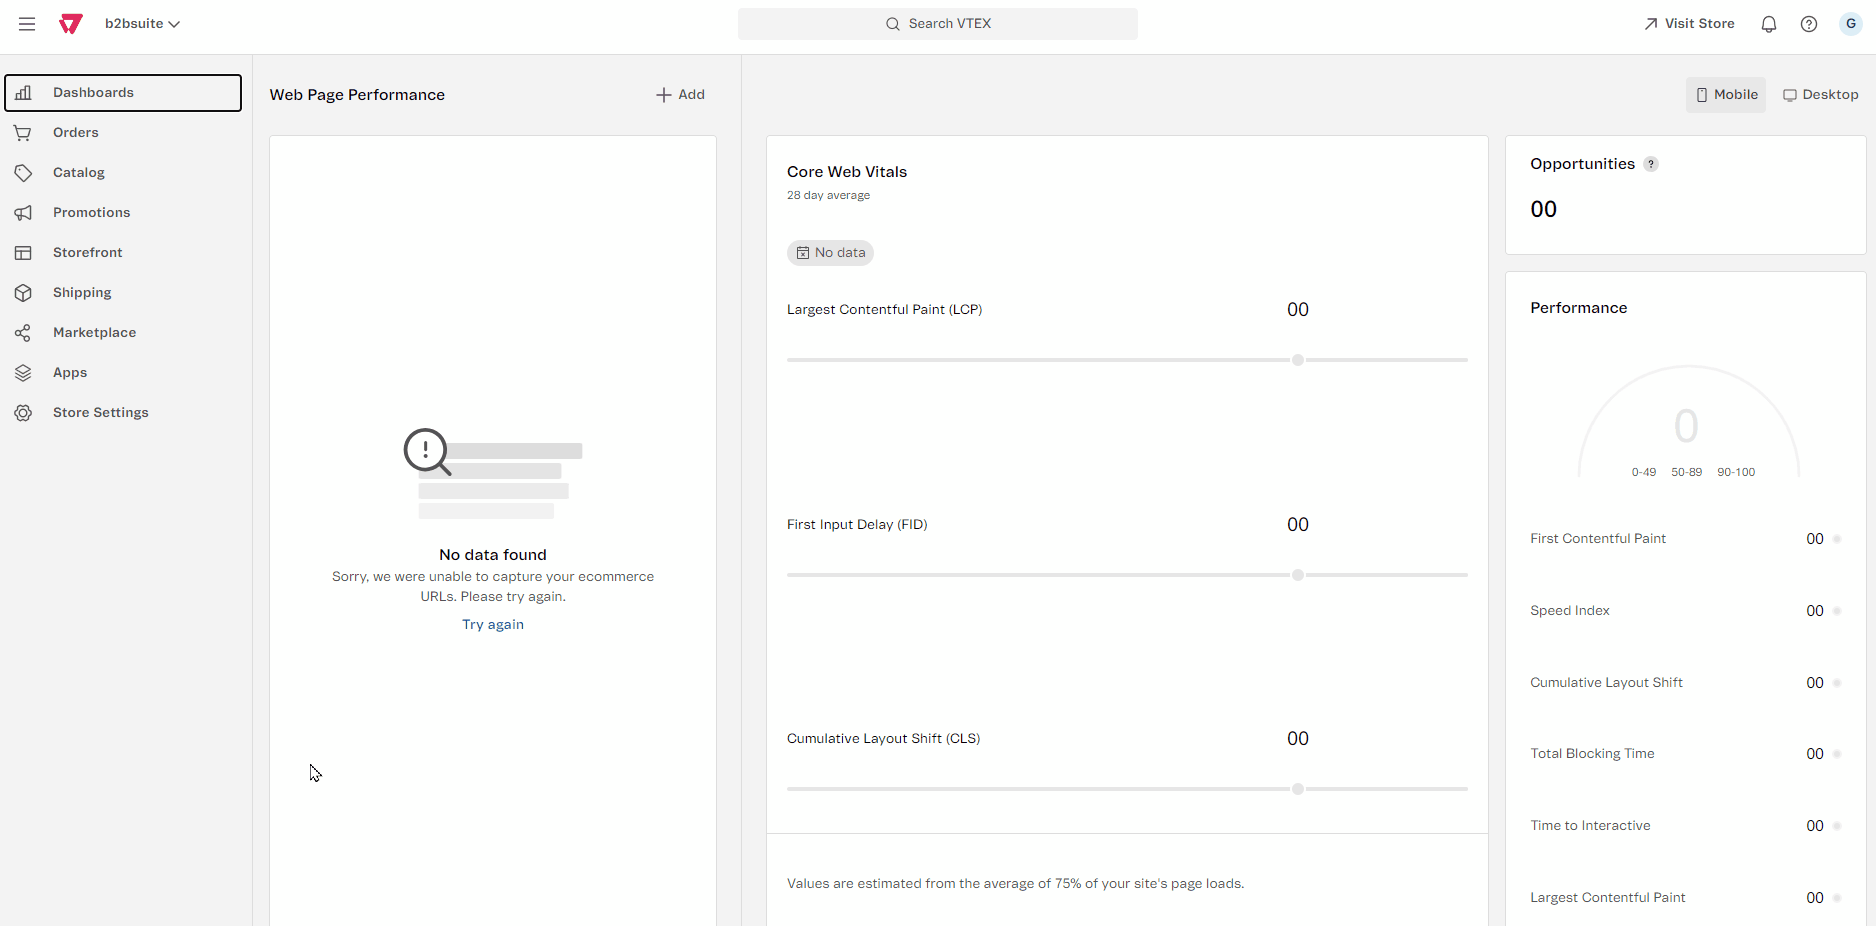Click the Largest Contentful Paint slider handle

[x=1297, y=360]
